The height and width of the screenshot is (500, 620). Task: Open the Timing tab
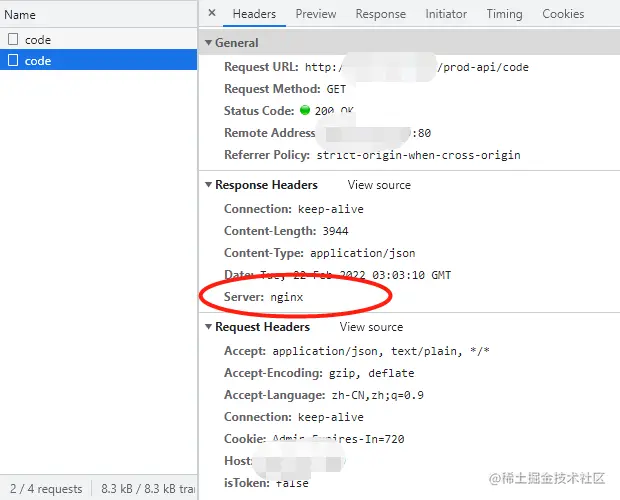pos(504,14)
